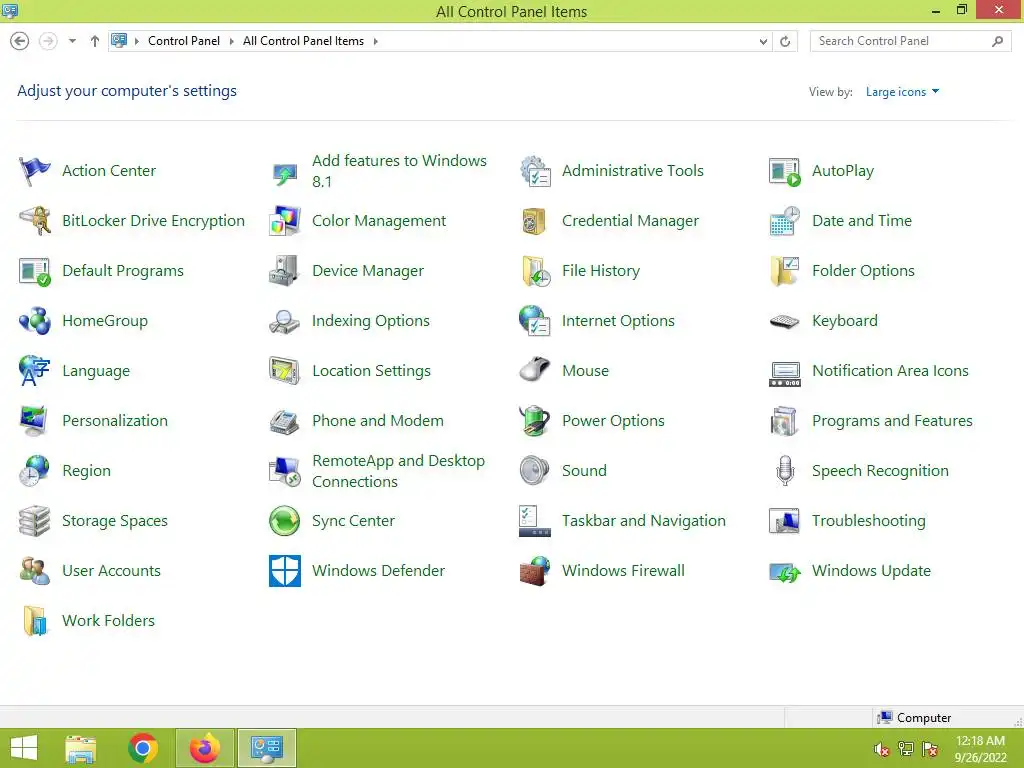The width and height of the screenshot is (1024, 768).
Task: Open the Location Settings map icon
Action: pyautogui.click(x=285, y=371)
